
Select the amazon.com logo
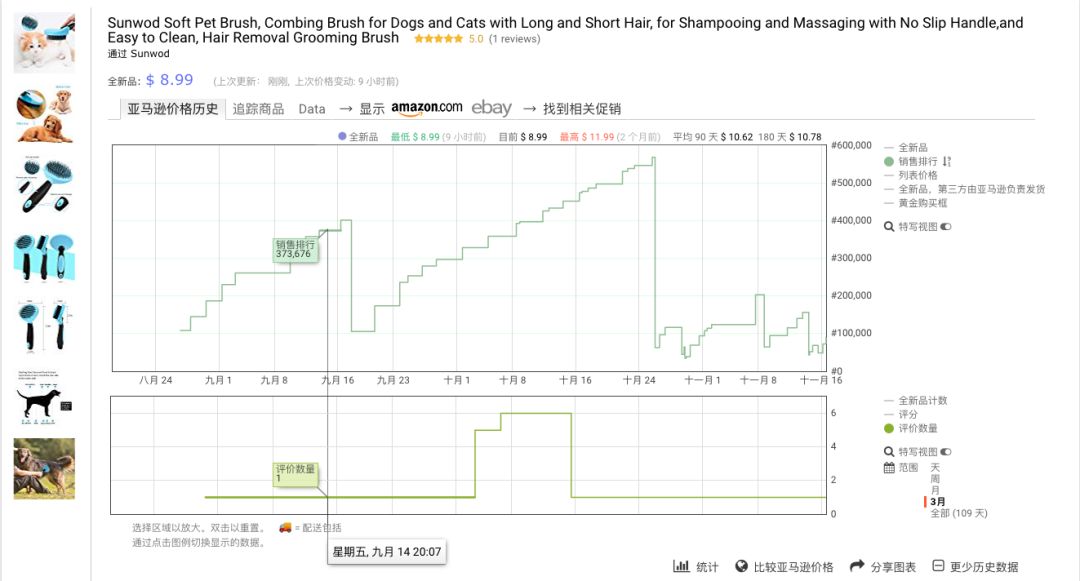pyautogui.click(x=426, y=108)
